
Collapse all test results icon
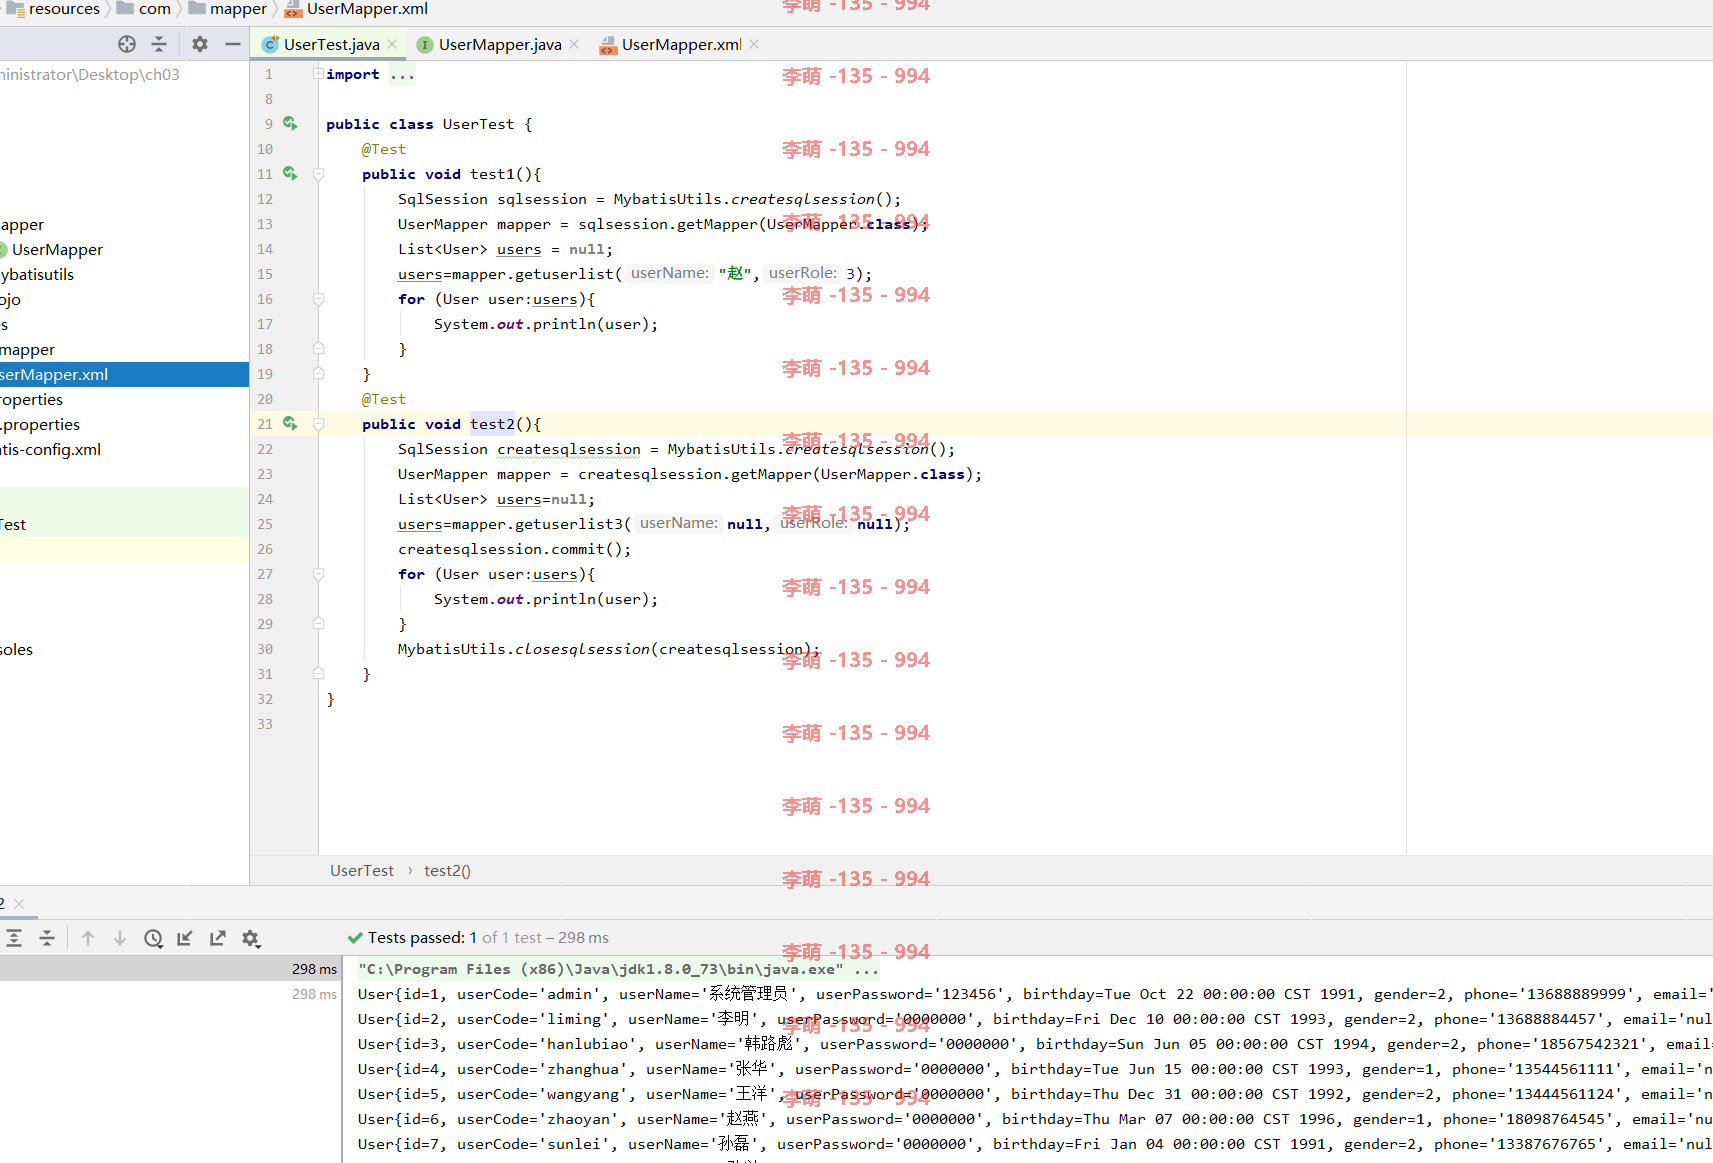click(x=47, y=938)
